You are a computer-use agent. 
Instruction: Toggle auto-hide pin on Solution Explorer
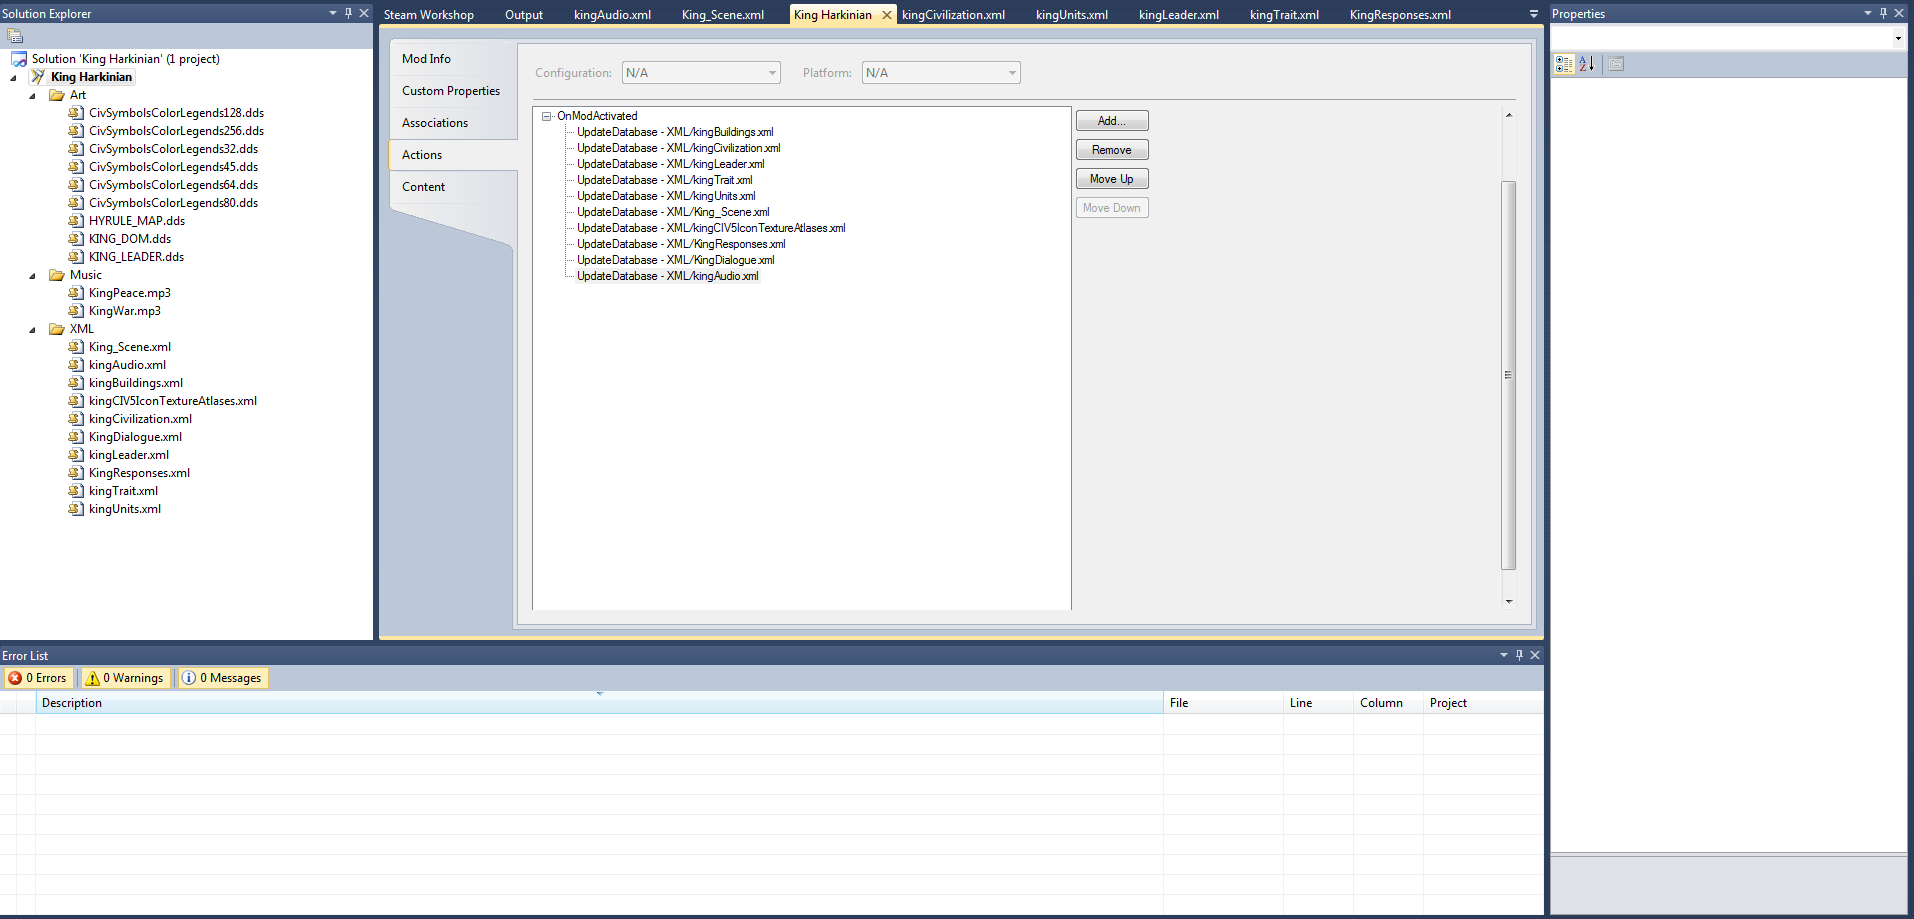(348, 13)
